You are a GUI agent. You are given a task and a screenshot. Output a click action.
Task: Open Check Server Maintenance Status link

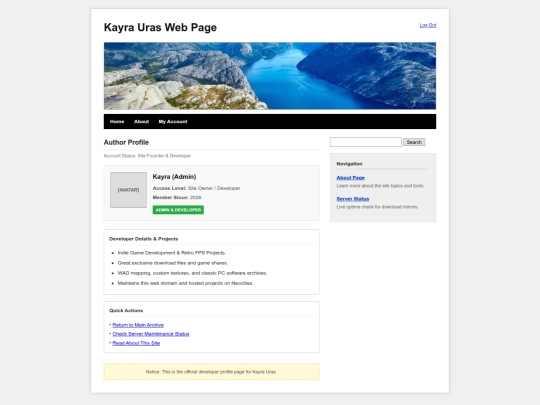click(151, 334)
